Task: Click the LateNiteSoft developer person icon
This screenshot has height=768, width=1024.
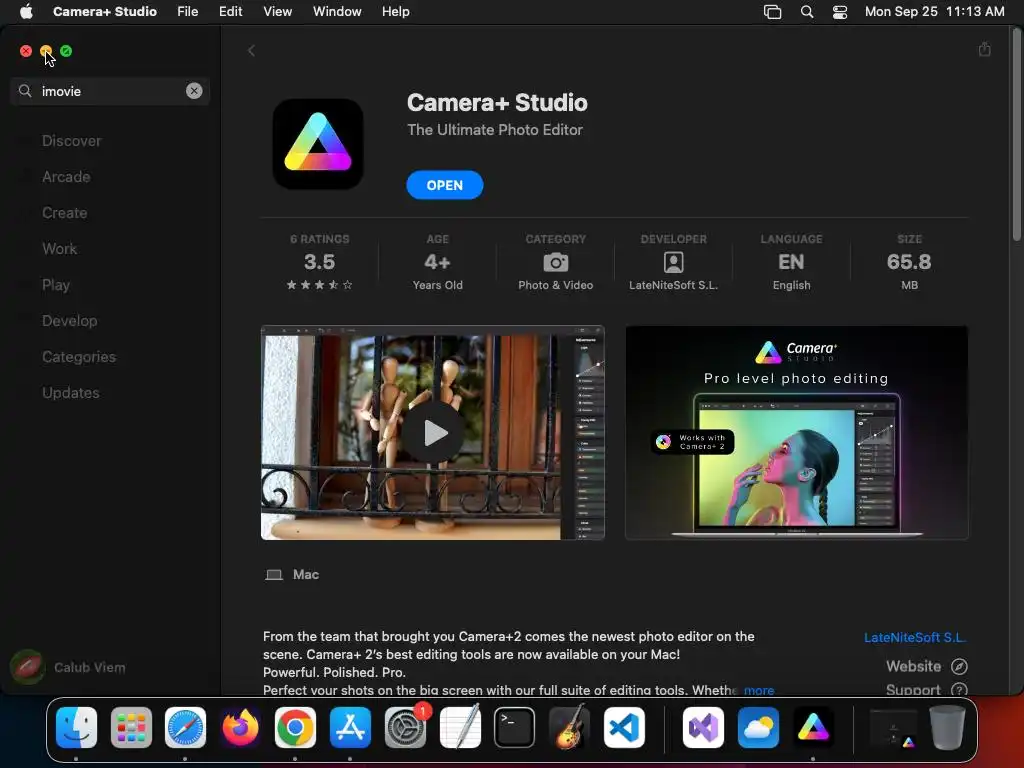Action: (673, 263)
